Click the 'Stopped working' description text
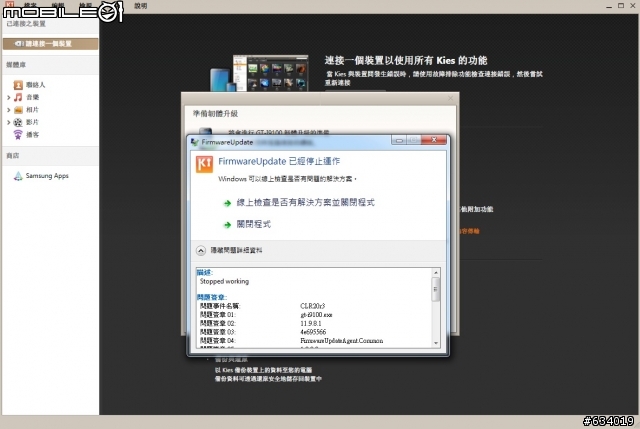640x429 pixels. (224, 281)
